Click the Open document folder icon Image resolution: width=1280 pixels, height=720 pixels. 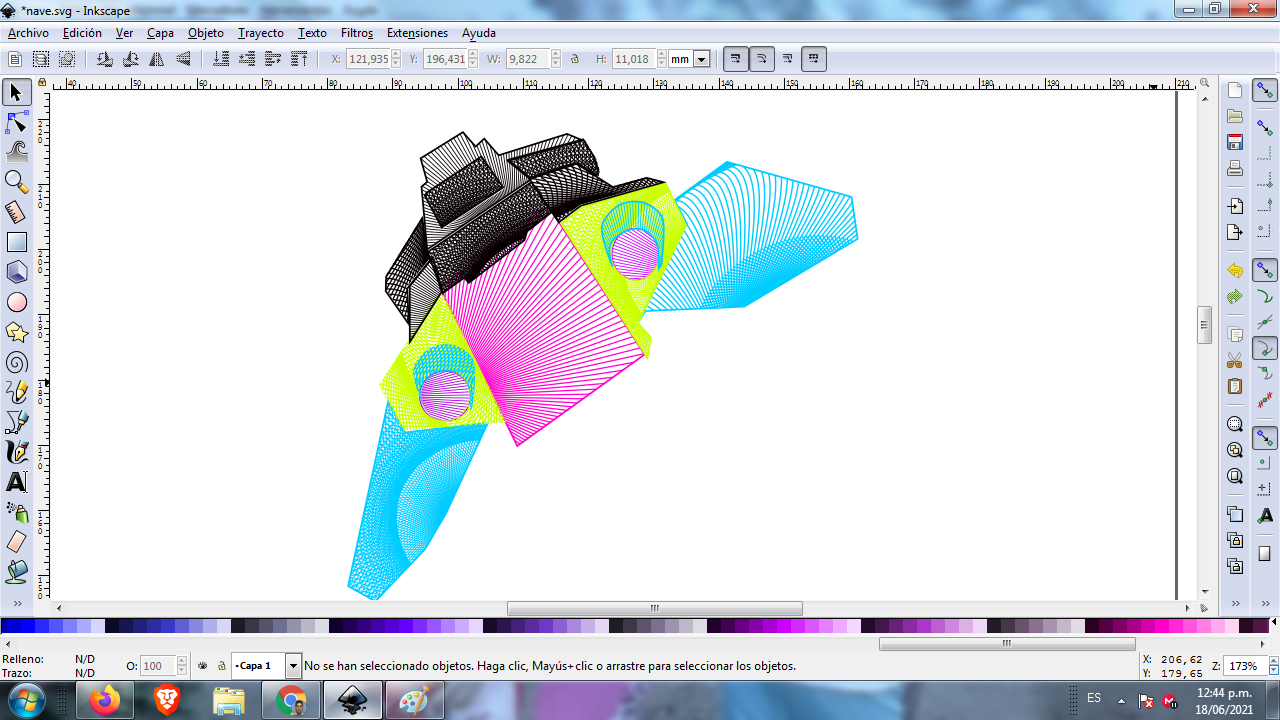pyautogui.click(x=1235, y=116)
